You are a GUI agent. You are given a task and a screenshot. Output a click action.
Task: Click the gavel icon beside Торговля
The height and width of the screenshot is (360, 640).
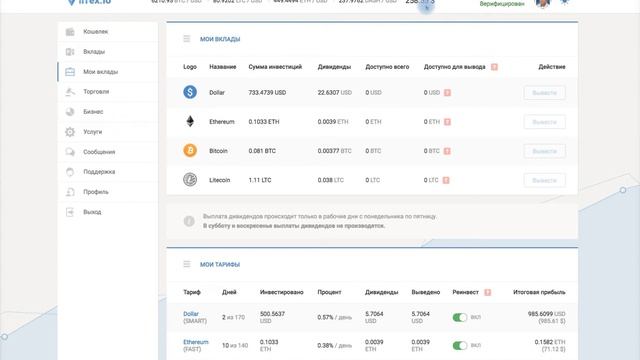70,91
